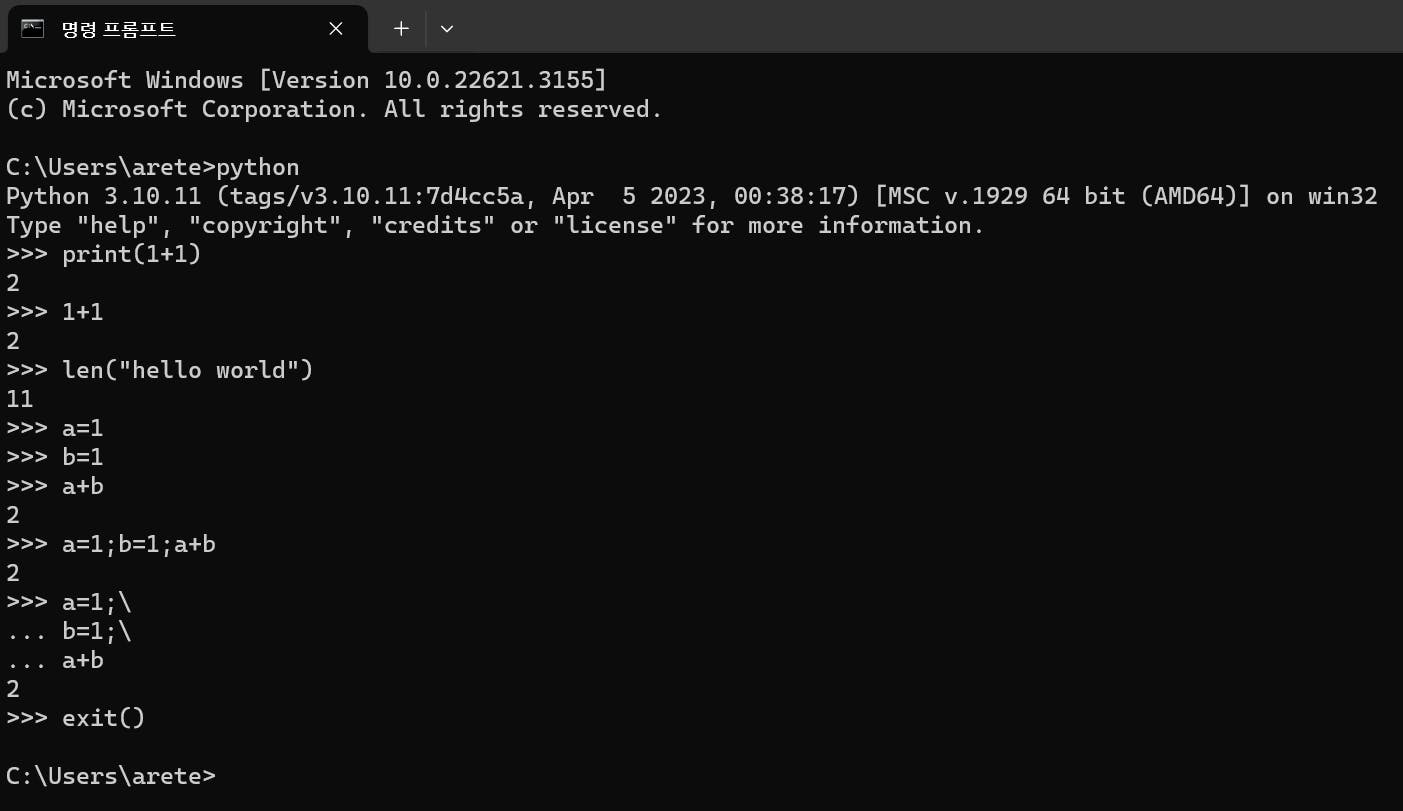Click the Python 3.10.11 version line
Image resolution: width=1403 pixels, height=811 pixels.
click(692, 196)
